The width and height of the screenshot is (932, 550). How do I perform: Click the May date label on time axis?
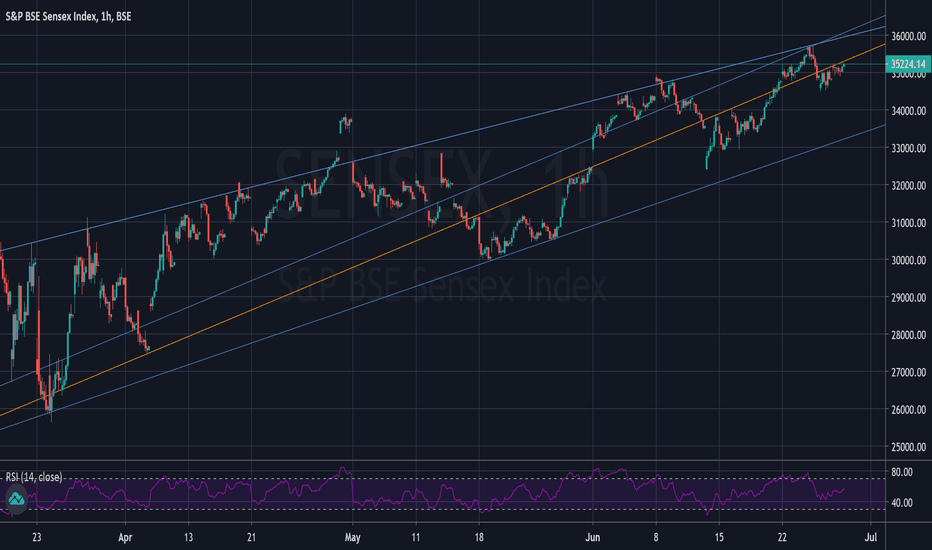point(352,538)
